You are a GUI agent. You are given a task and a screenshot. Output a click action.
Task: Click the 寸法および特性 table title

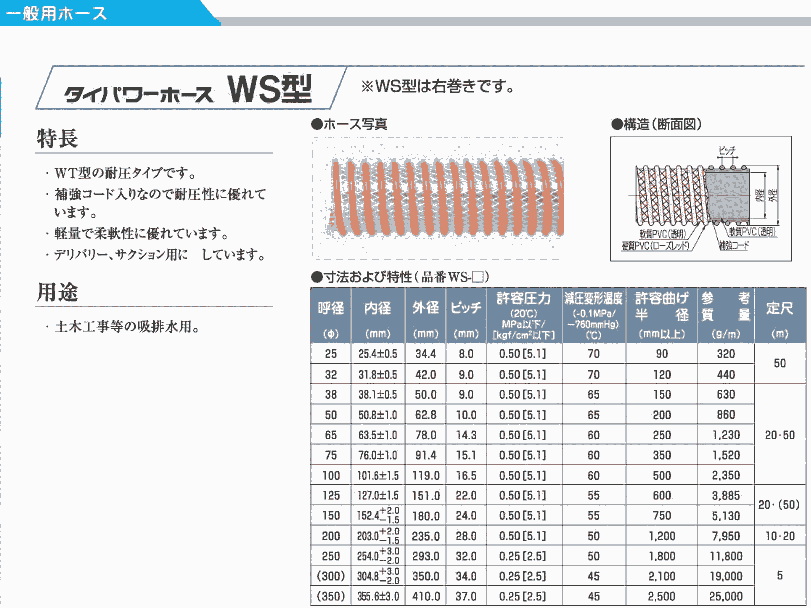[399, 277]
